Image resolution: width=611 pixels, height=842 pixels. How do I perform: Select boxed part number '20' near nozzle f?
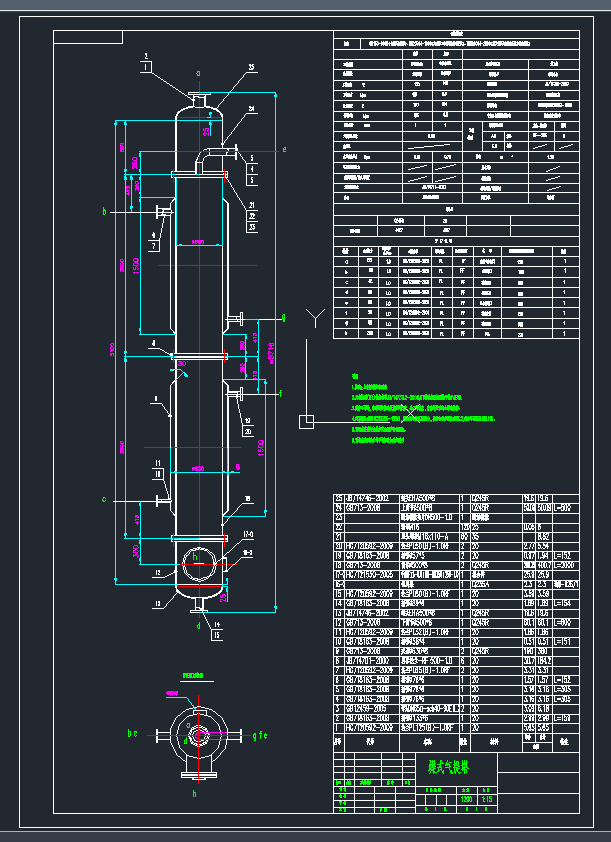click(x=248, y=431)
